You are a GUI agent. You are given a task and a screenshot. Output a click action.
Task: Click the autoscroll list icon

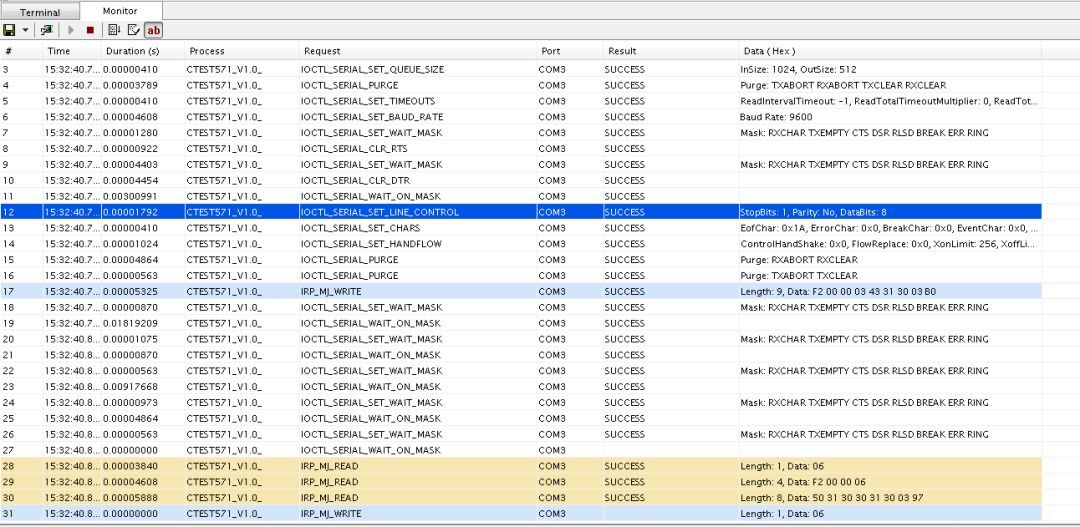click(114, 30)
